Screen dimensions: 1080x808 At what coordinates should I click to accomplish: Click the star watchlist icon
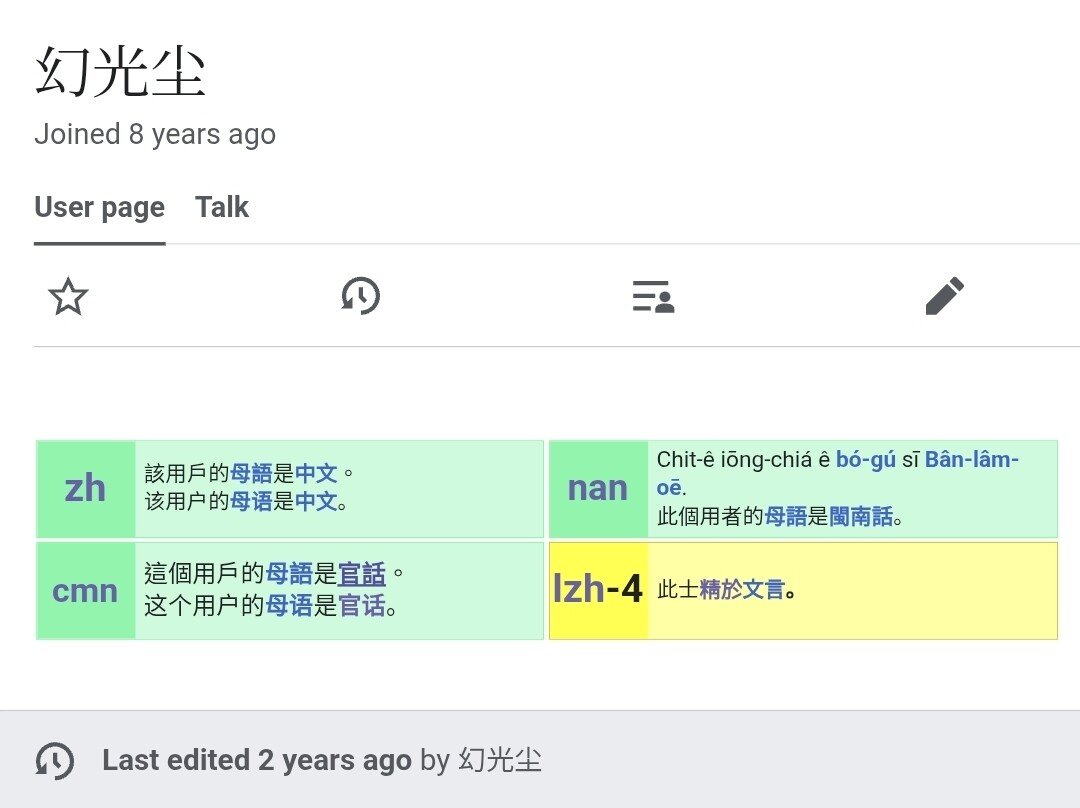(68, 296)
